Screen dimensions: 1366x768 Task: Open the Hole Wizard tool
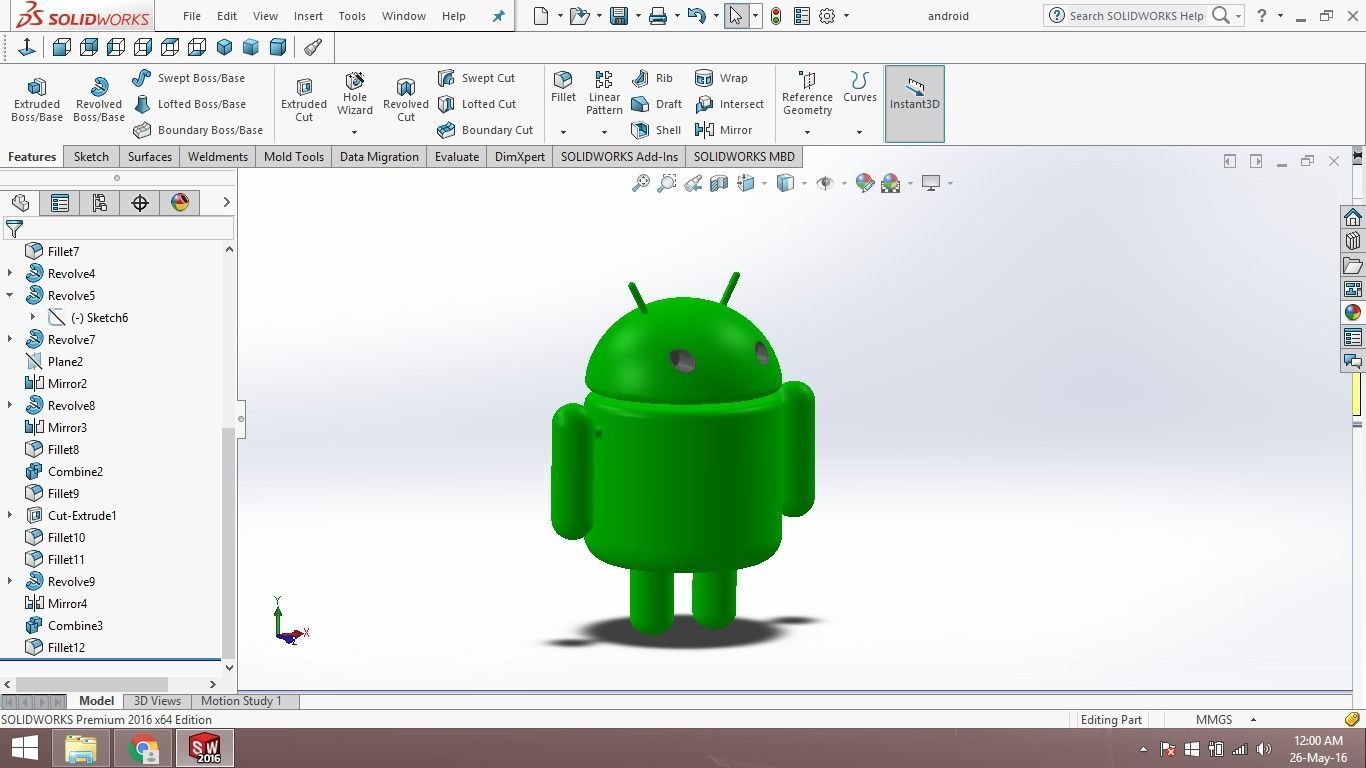[355, 93]
